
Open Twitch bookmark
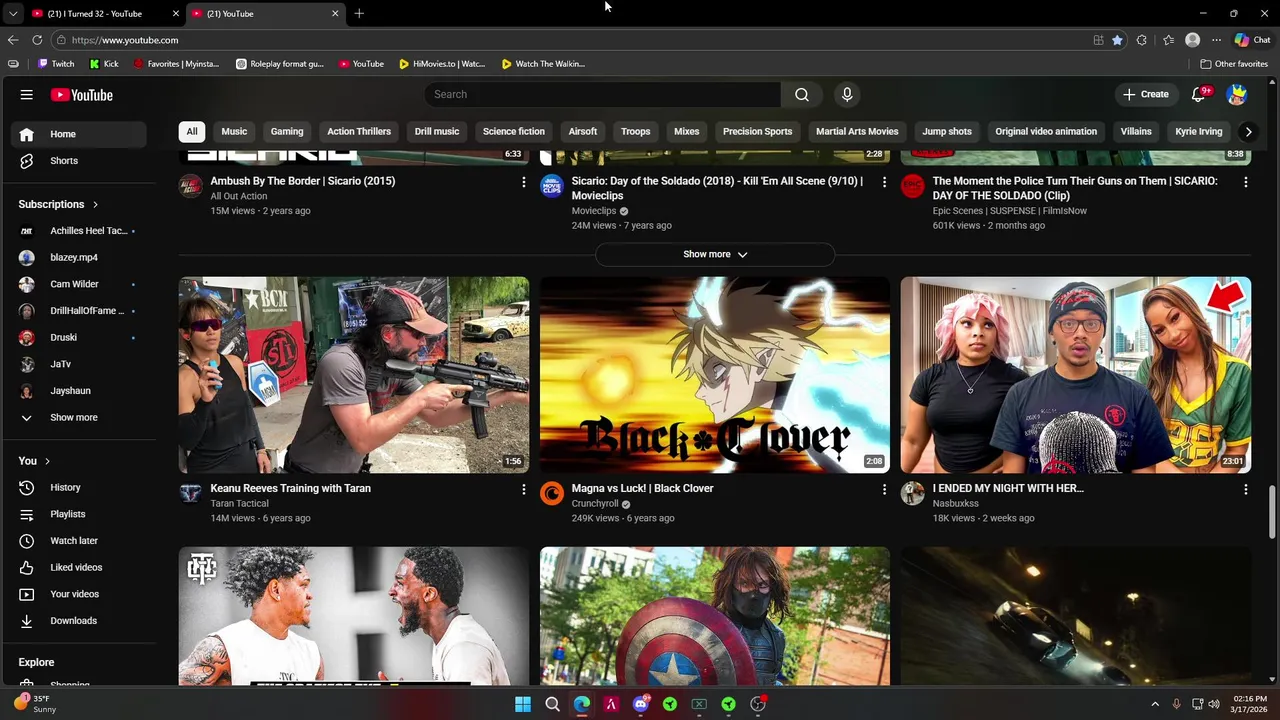coord(56,64)
